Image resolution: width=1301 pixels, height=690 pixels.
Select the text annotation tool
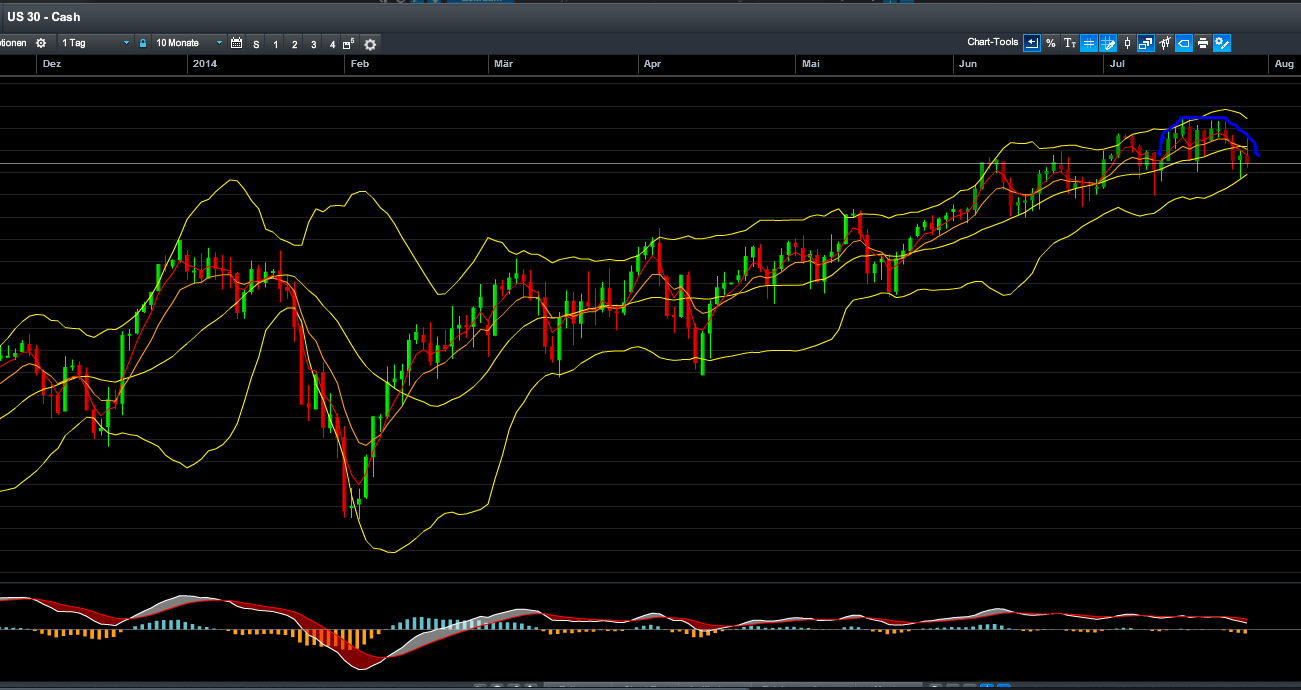tap(1070, 43)
